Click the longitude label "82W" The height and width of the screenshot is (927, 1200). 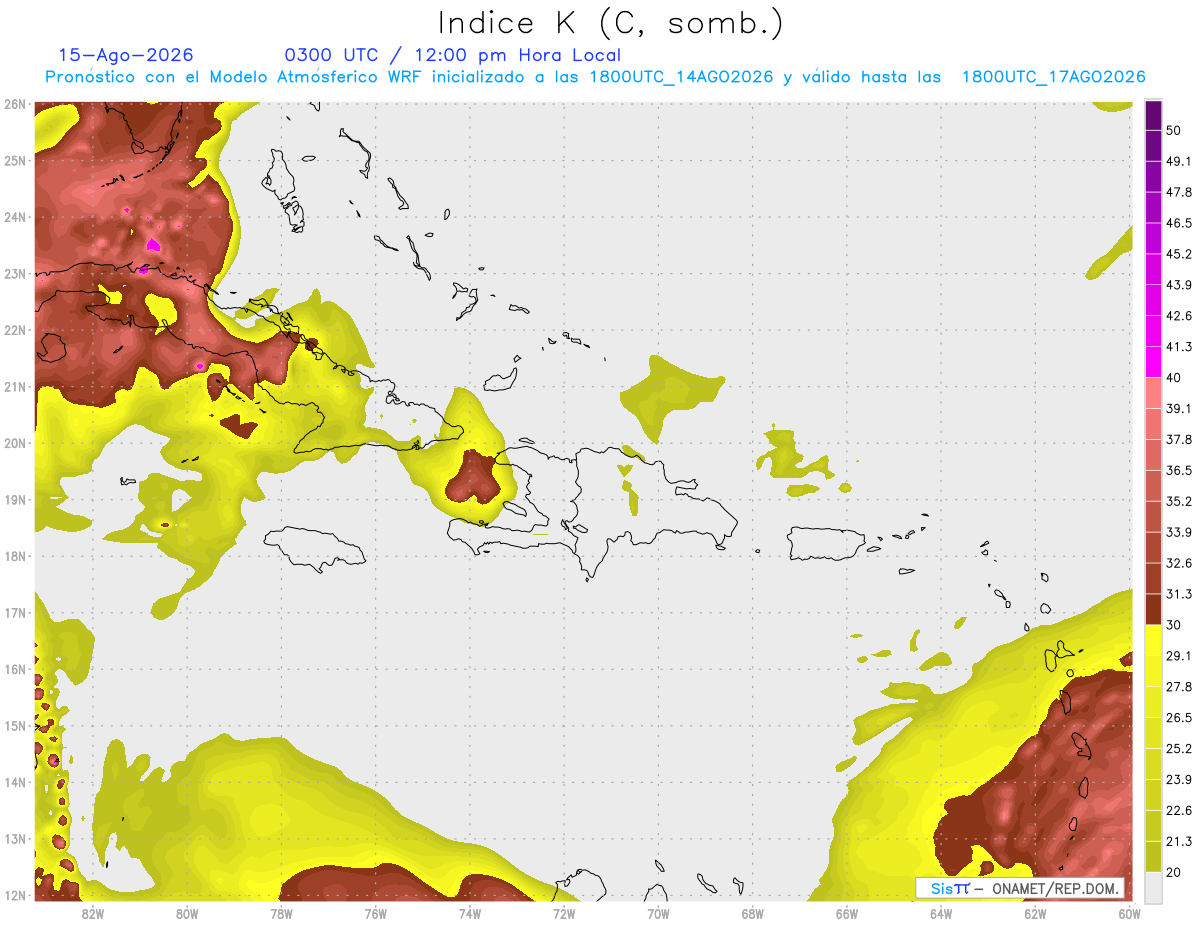pyautogui.click(x=93, y=914)
